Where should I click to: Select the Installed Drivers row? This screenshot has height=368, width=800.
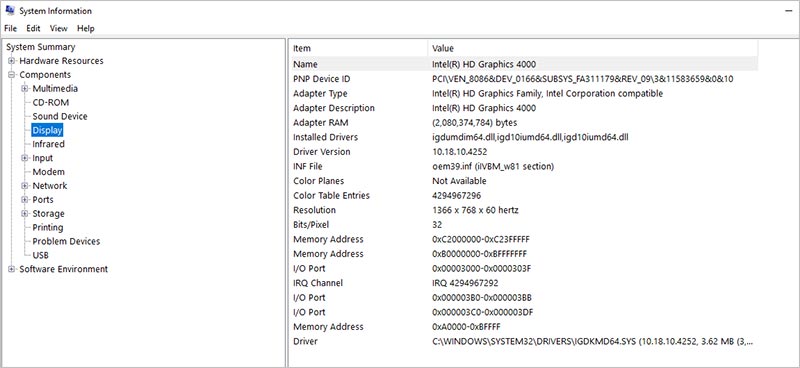click(524, 137)
